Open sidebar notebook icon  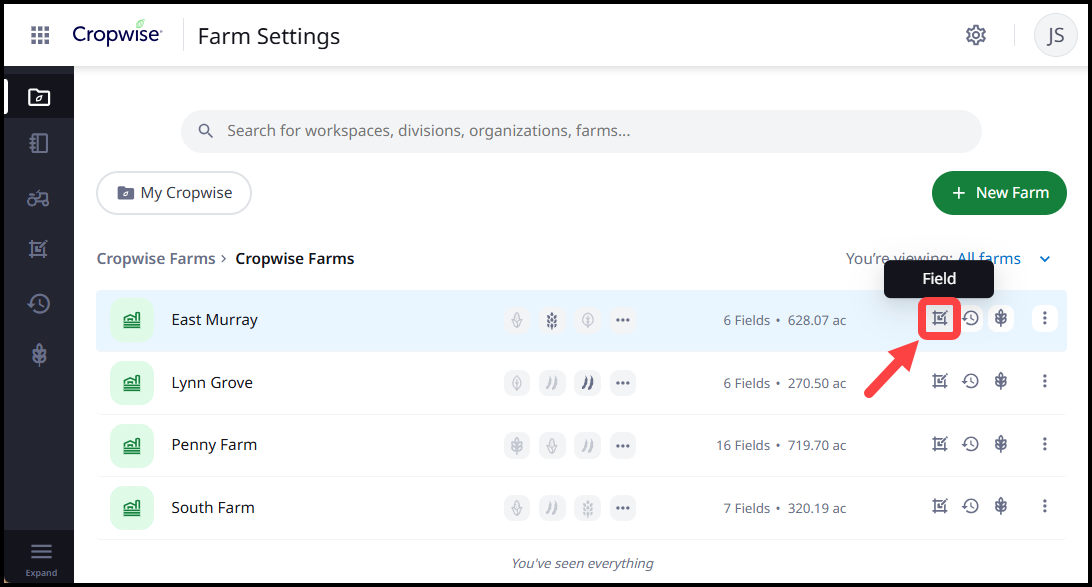(38, 144)
